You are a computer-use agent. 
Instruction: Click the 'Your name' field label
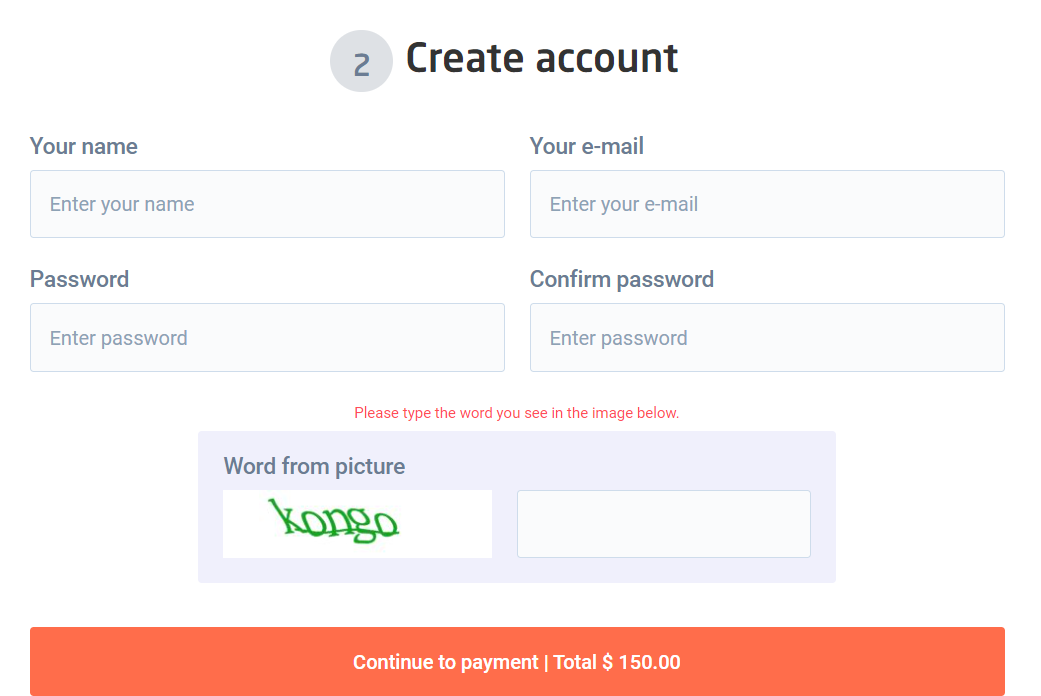(x=84, y=146)
